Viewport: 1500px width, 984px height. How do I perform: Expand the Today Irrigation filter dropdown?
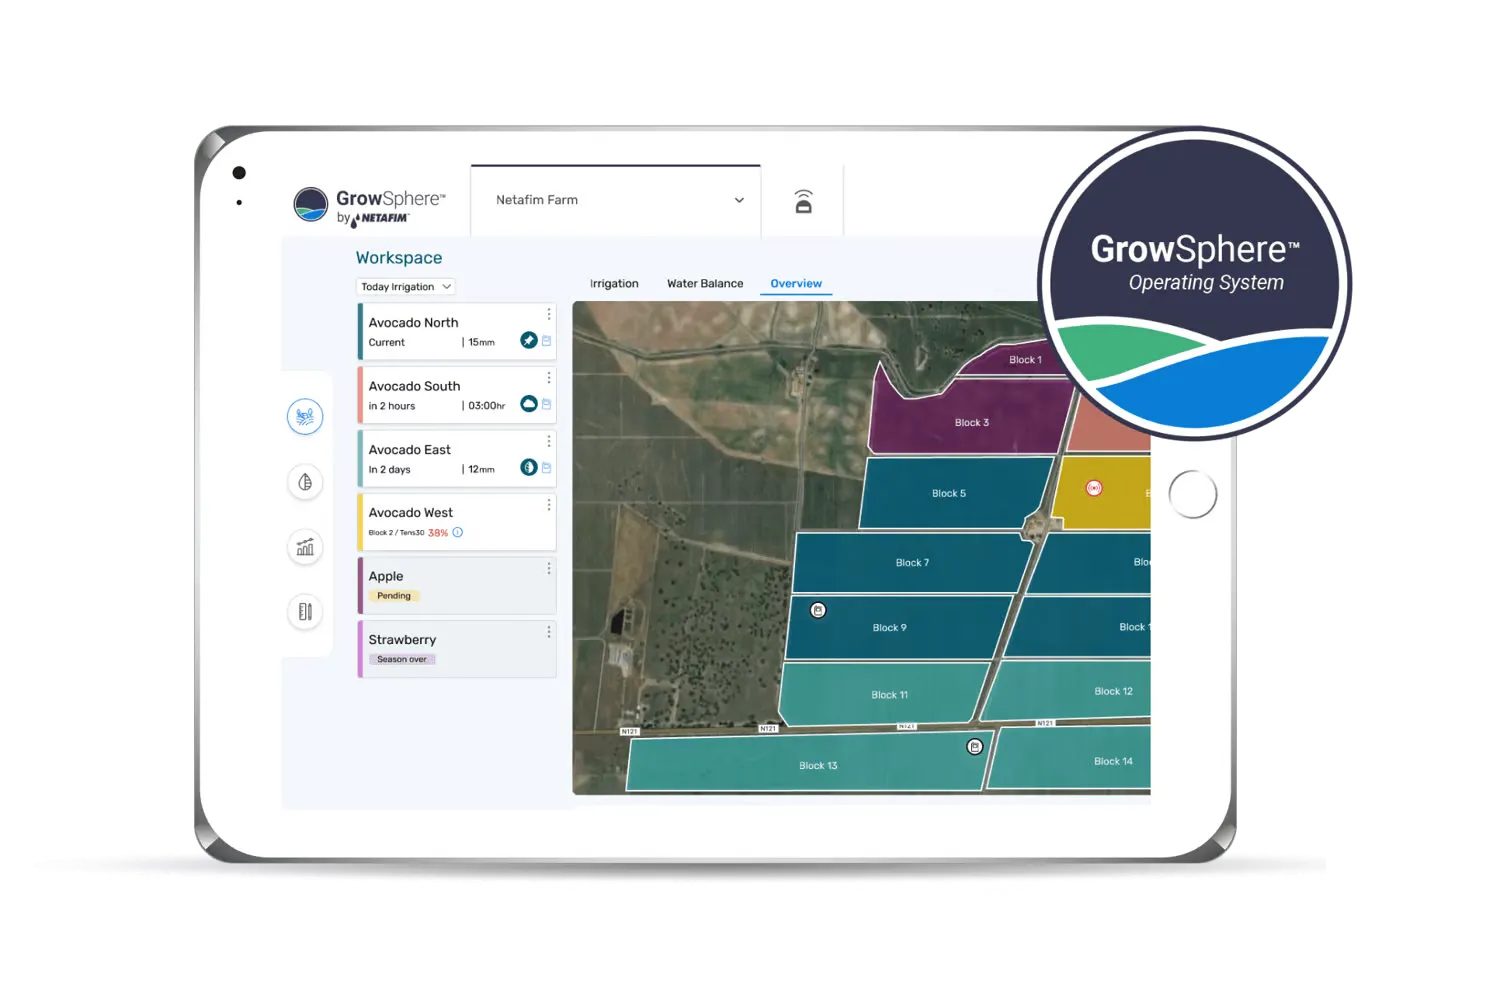pos(406,287)
